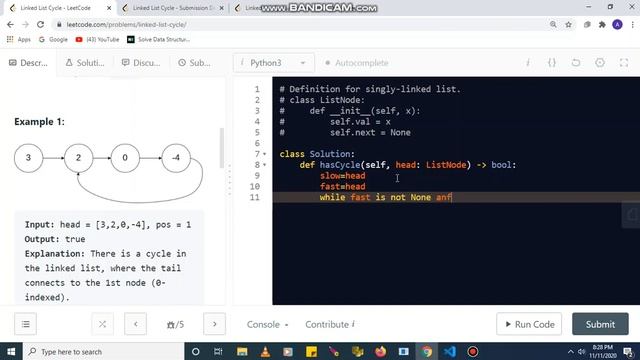Click the Bandicam record icon in taskbar

tap(473, 351)
